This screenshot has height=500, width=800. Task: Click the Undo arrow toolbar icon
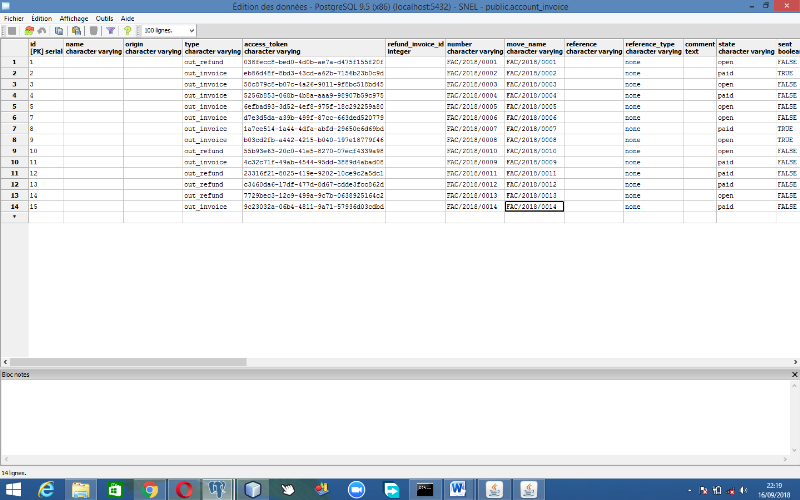[x=42, y=31]
